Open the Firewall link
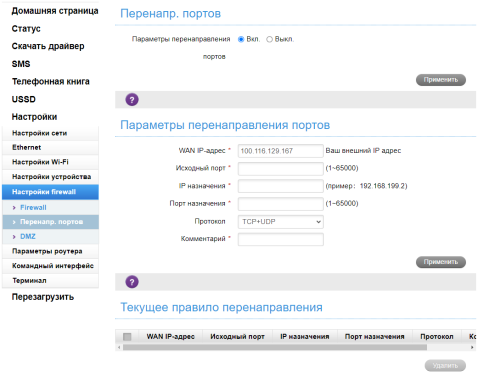Viewport: 500px width, 382px height. coord(33,208)
